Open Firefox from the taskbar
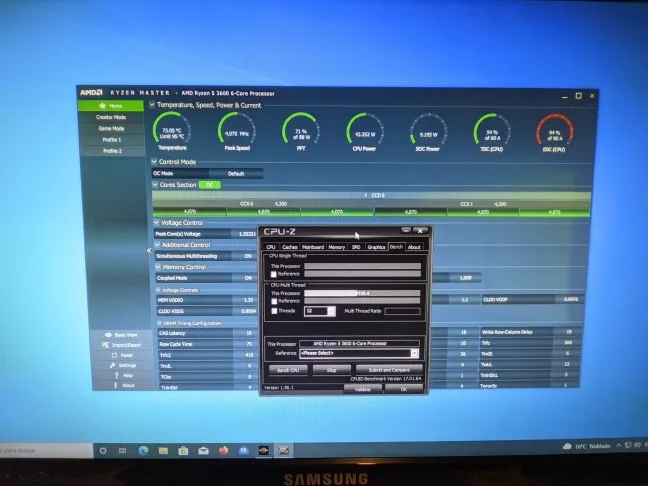Screen dimensions: 648x486 click(224, 450)
